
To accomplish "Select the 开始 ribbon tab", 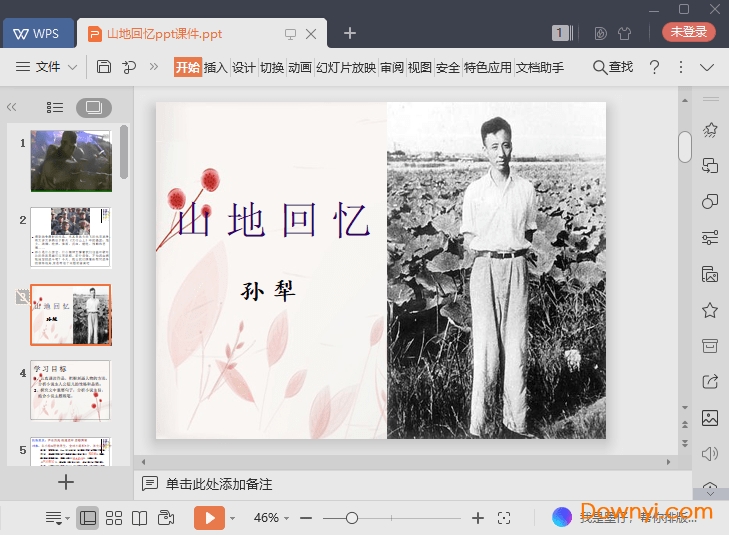I will [x=187, y=67].
